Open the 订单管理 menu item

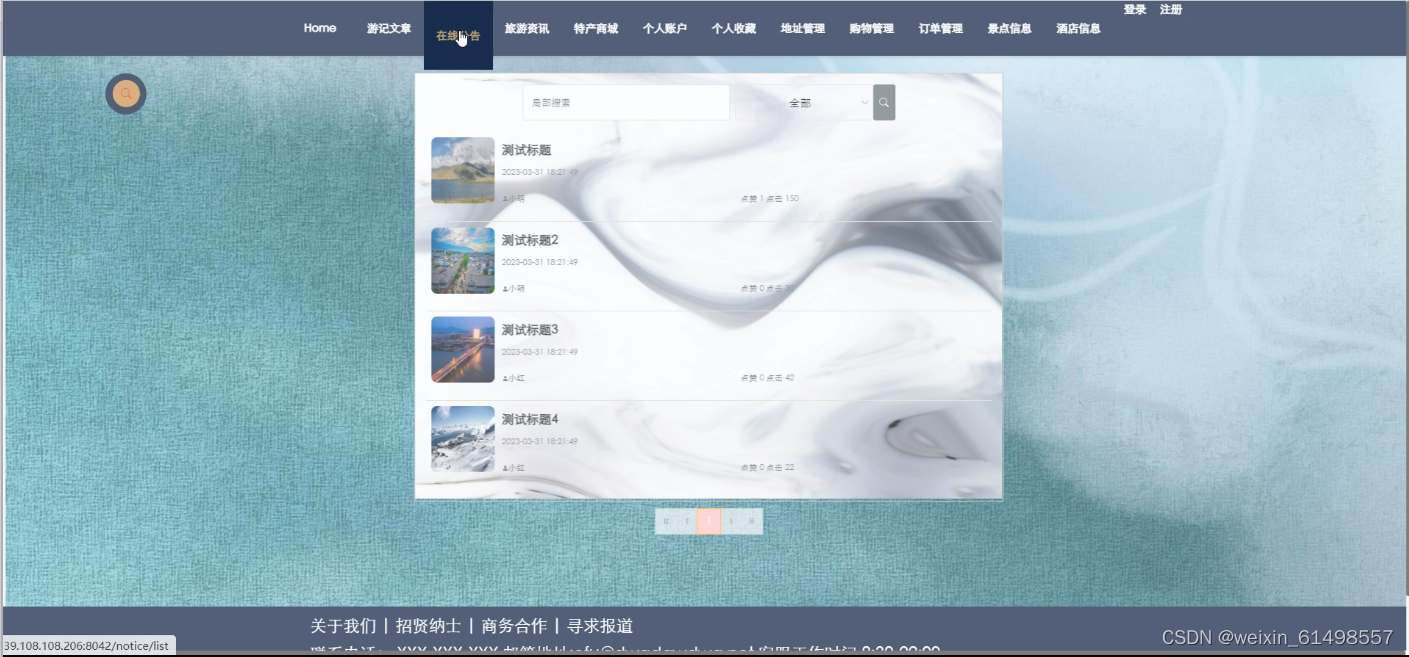[941, 28]
